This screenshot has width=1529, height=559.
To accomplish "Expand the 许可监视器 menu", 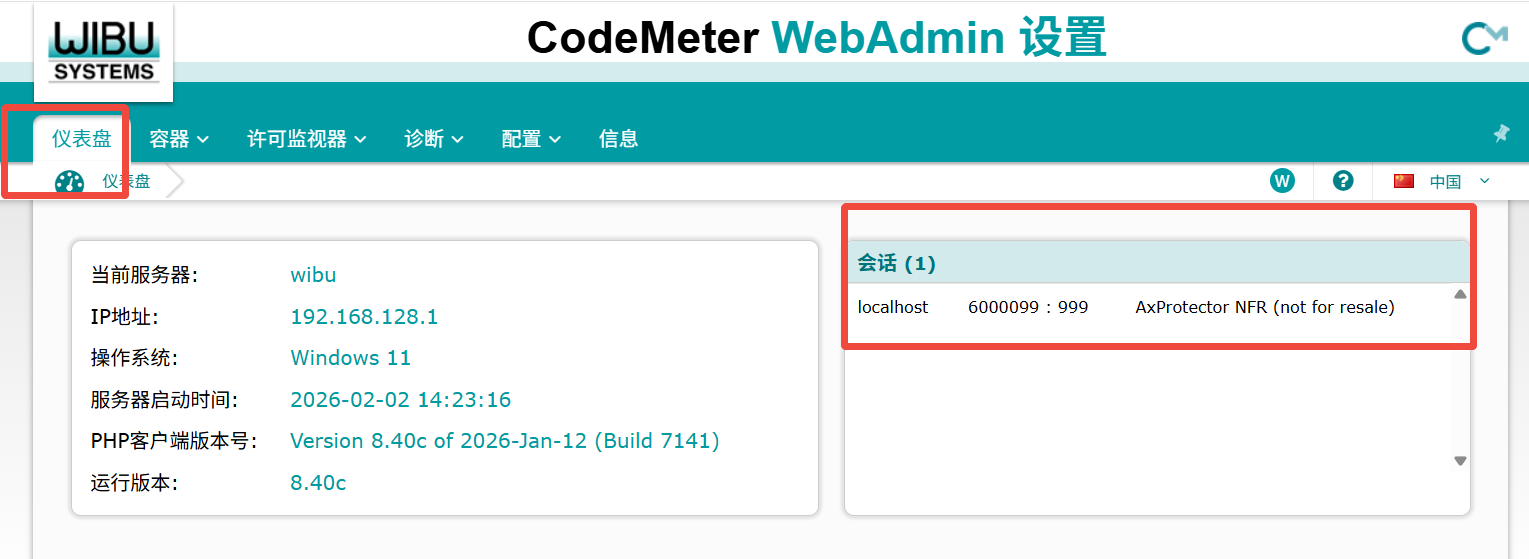I will pyautogui.click(x=306, y=139).
